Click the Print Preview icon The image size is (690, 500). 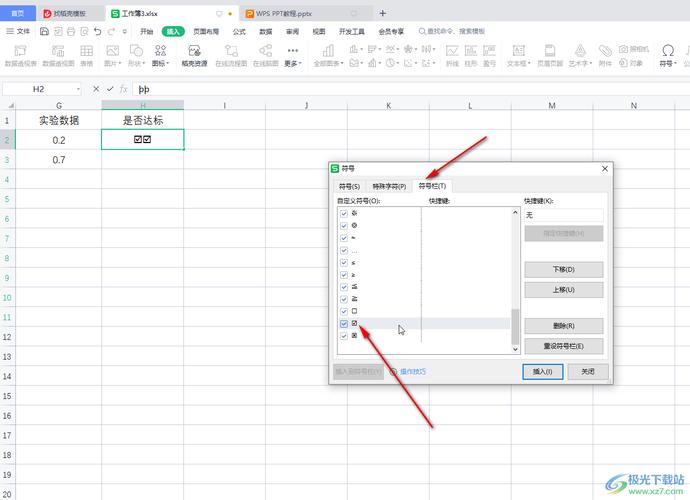point(84,31)
